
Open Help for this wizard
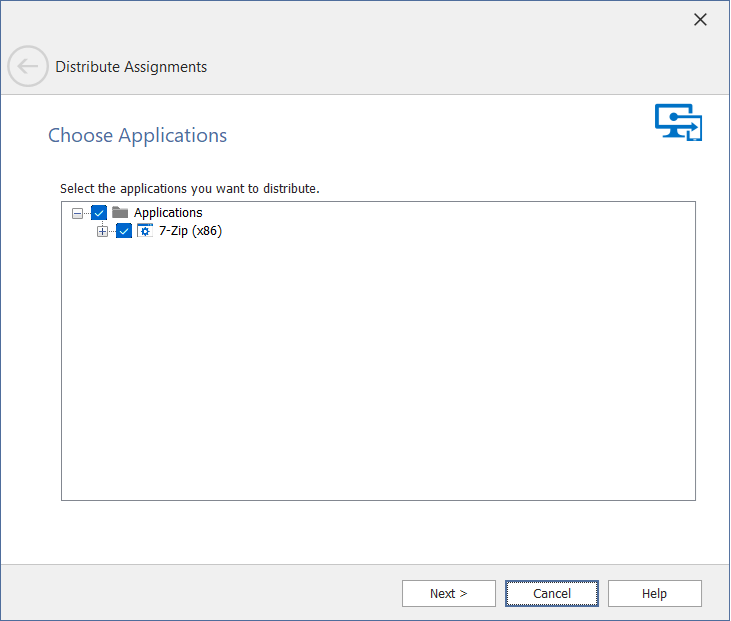click(654, 593)
